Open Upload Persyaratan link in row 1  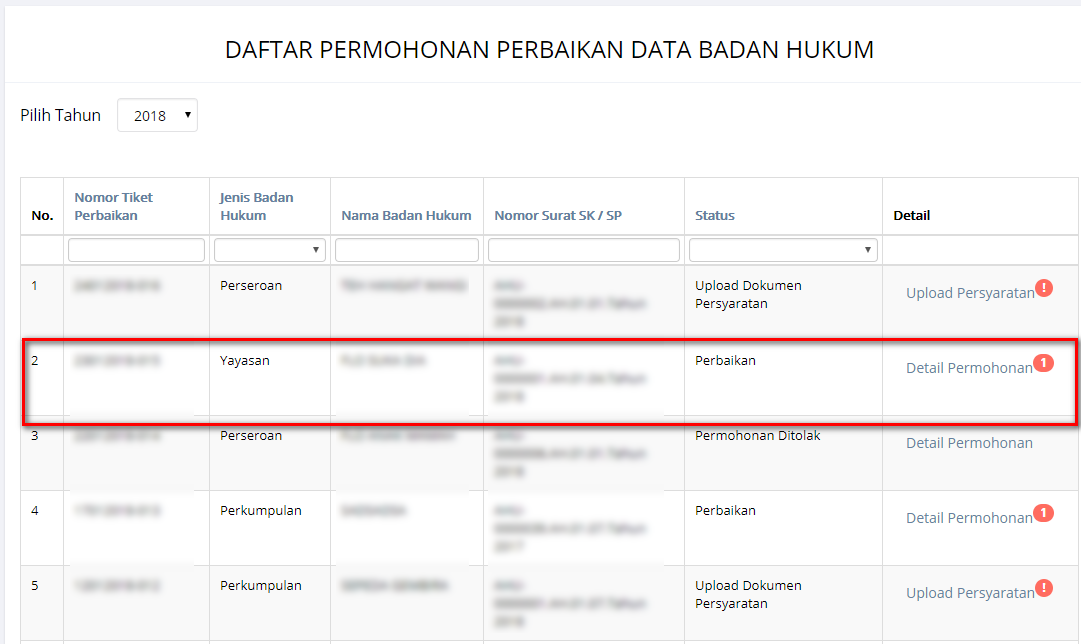pyautogui.click(x=969, y=293)
